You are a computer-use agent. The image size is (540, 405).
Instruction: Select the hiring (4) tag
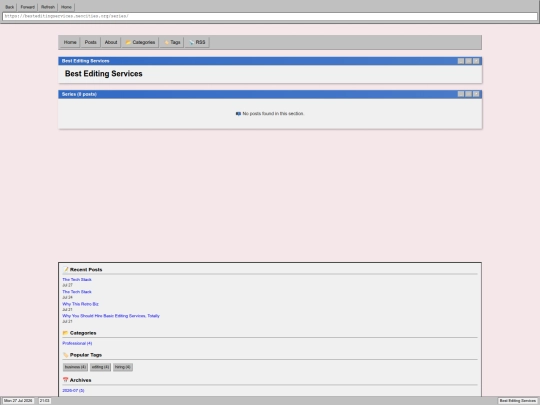(x=123, y=367)
